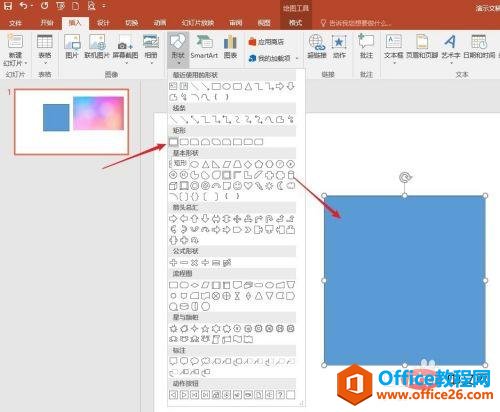Switch to the 幻灯片放映 (Slide Show) tab
This screenshot has width=500, height=412.
[198, 23]
